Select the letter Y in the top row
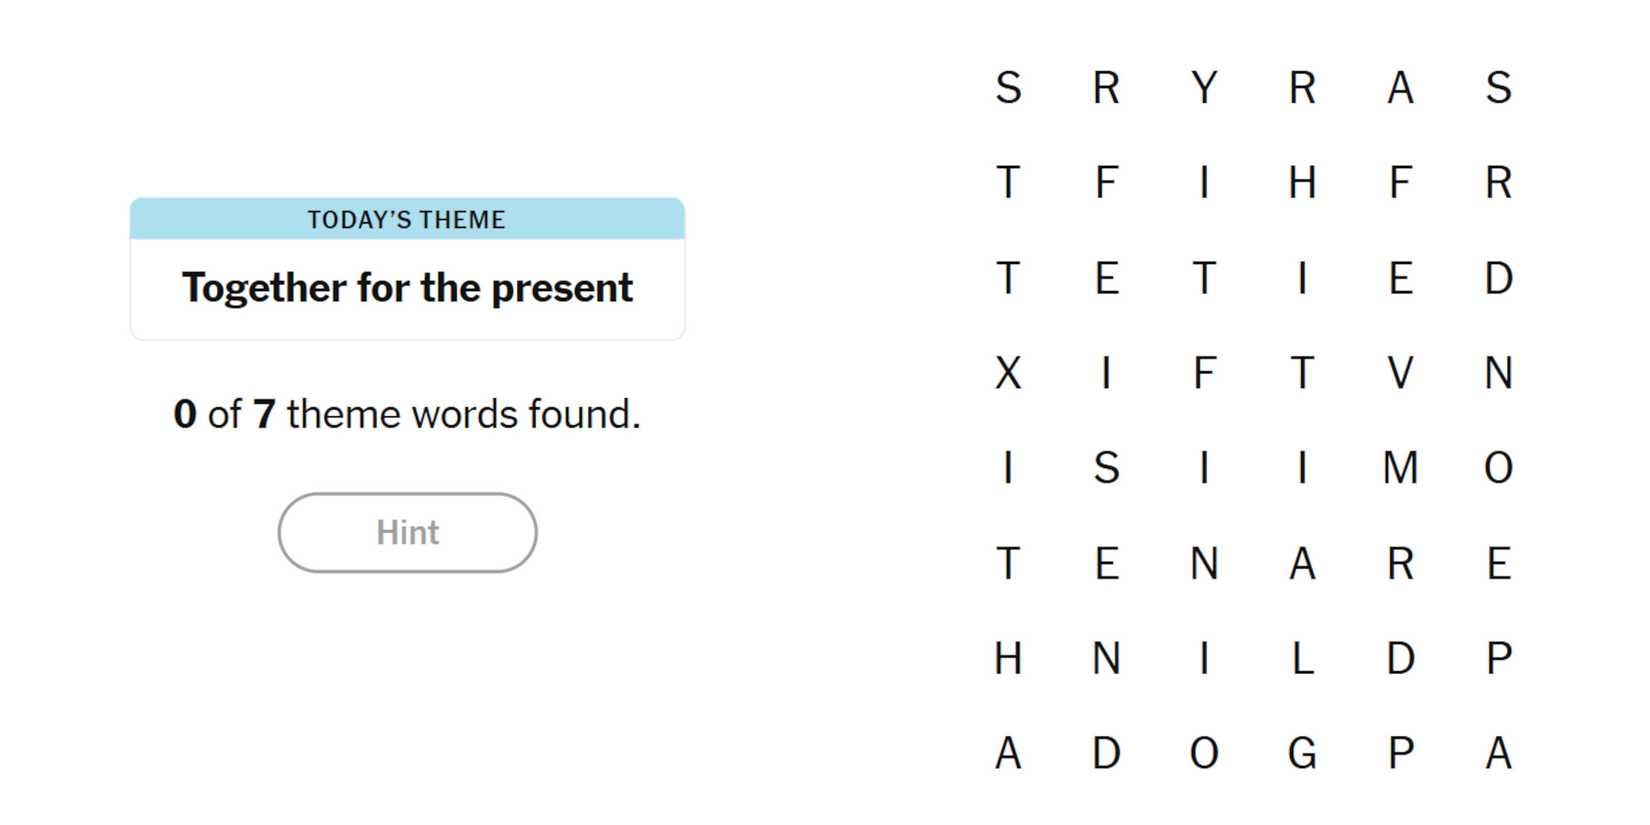 pyautogui.click(x=1205, y=88)
